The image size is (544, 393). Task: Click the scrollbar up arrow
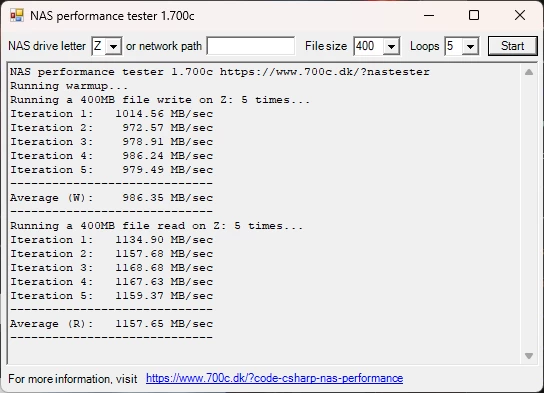pos(529,72)
